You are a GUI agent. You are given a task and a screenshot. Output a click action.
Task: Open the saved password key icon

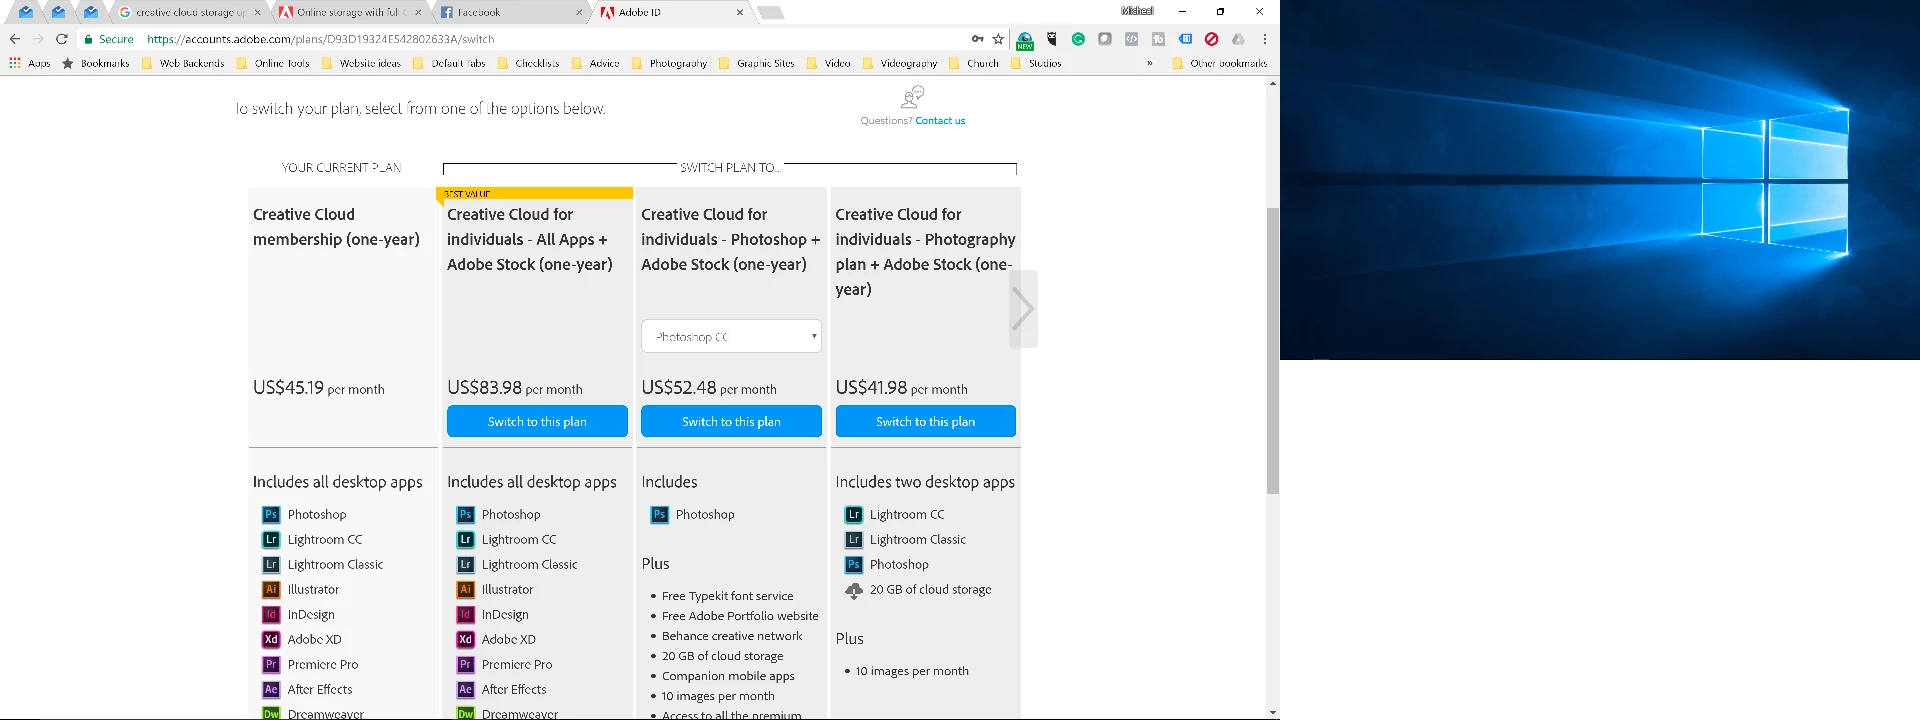(977, 39)
